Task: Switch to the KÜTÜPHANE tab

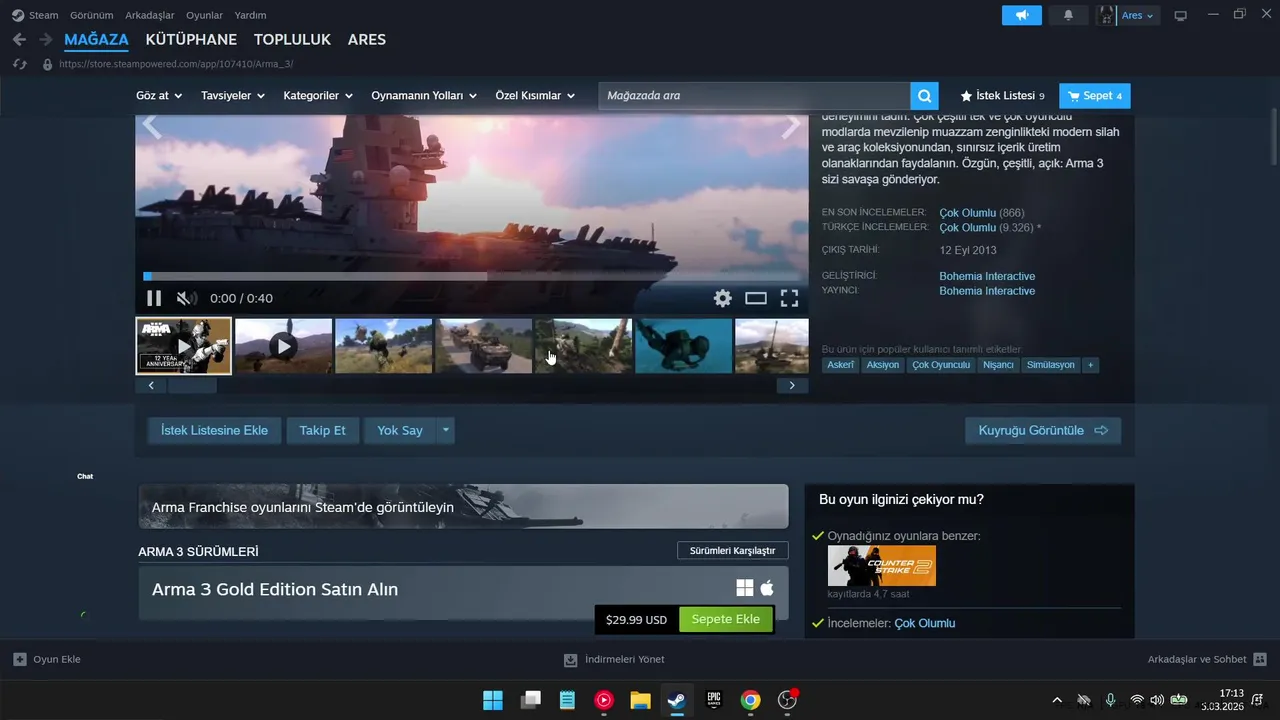Action: point(191,39)
